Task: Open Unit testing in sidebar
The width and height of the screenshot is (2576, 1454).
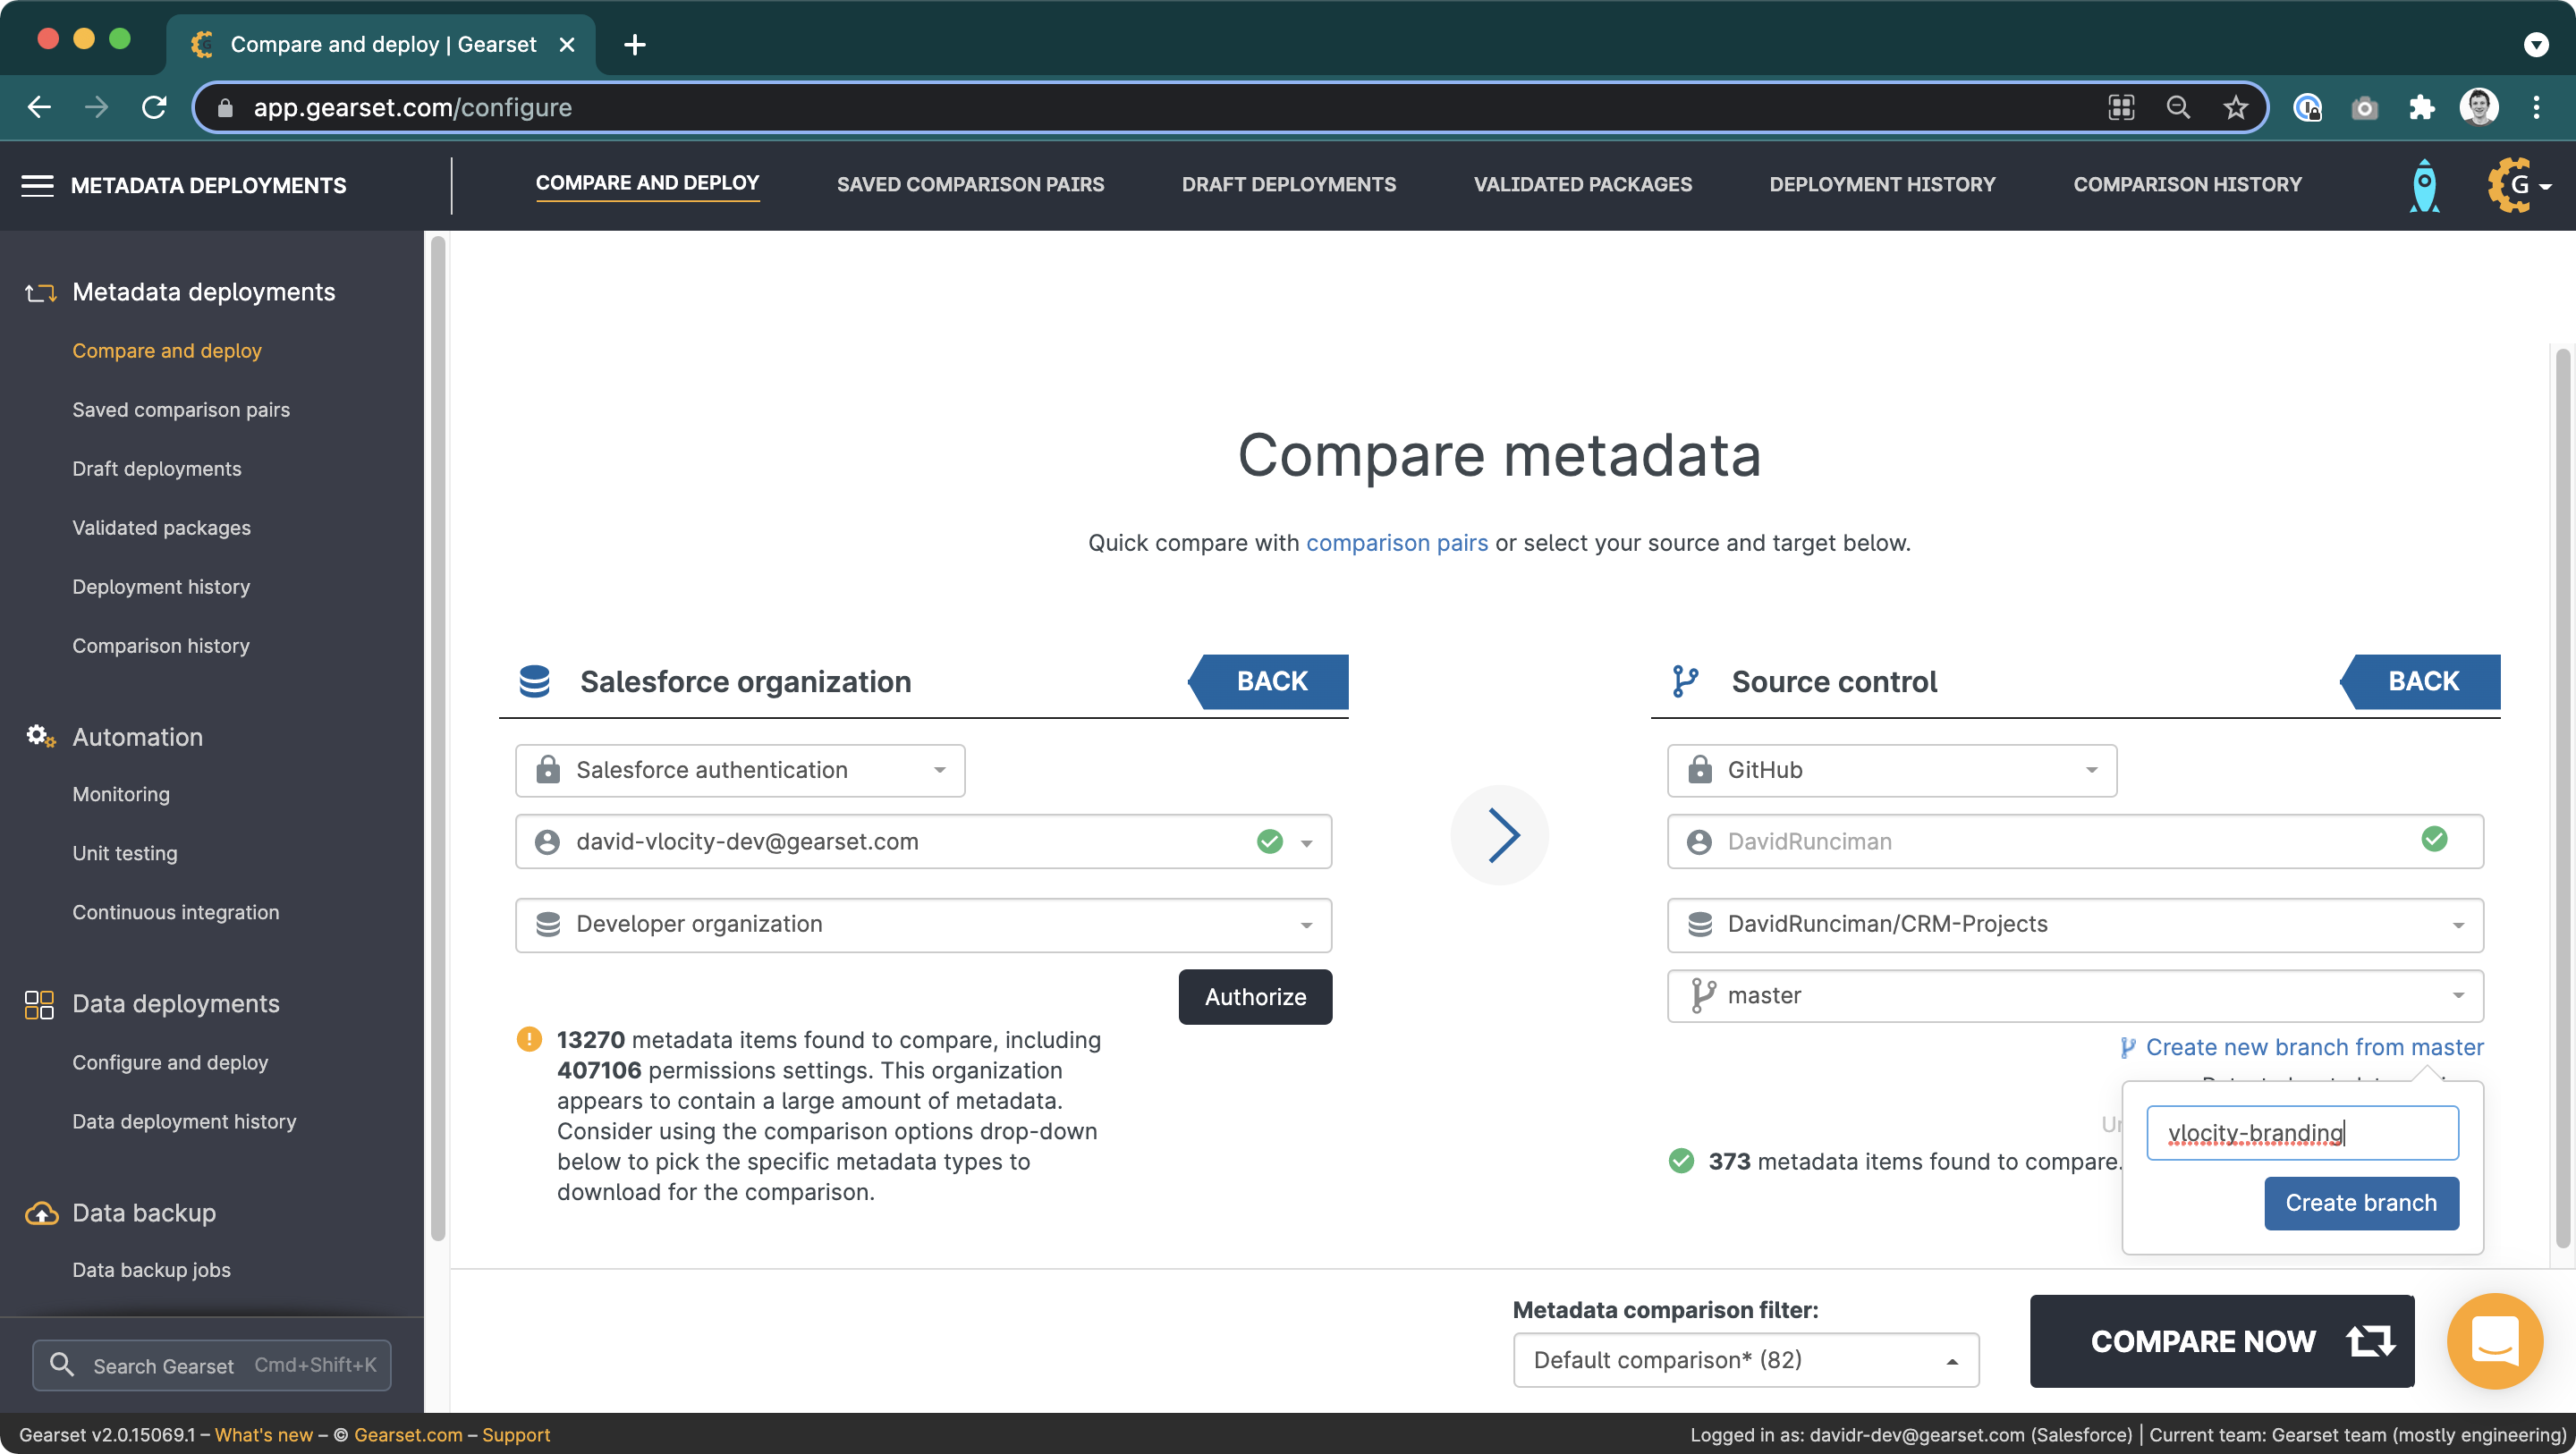Action: 125,853
